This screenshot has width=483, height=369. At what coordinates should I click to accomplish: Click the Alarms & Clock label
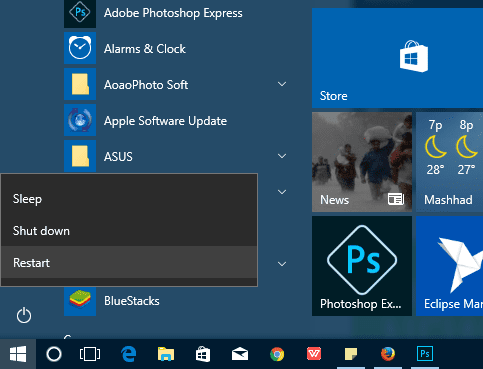145,49
